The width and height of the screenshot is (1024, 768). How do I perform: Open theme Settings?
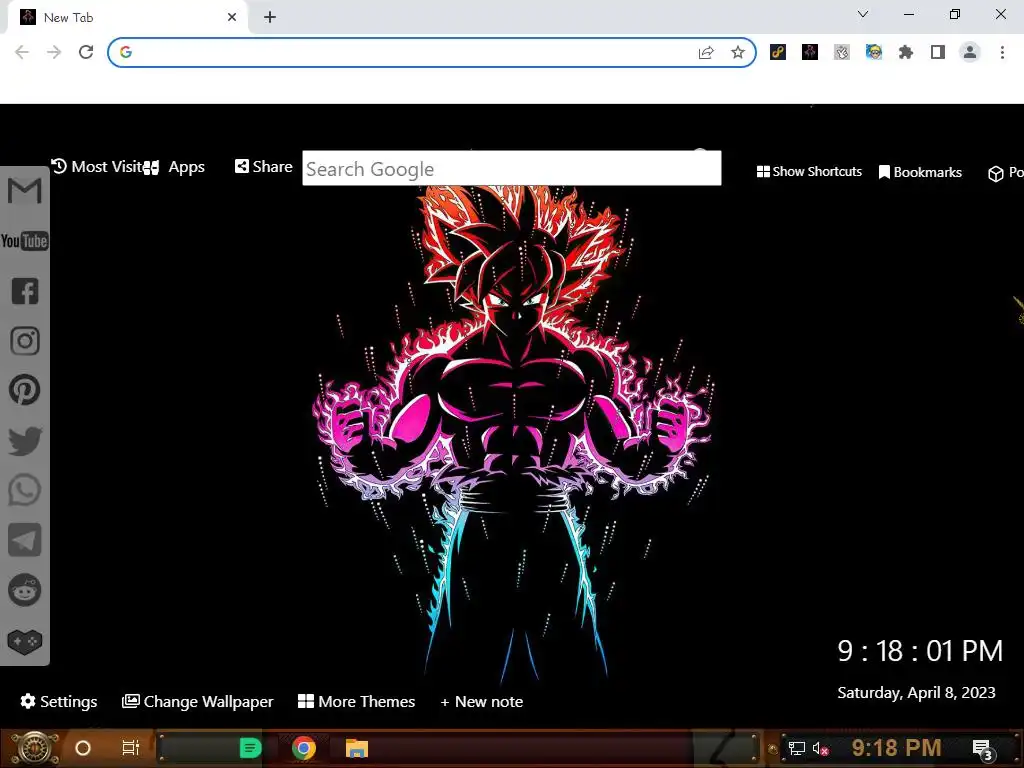pyautogui.click(x=59, y=701)
